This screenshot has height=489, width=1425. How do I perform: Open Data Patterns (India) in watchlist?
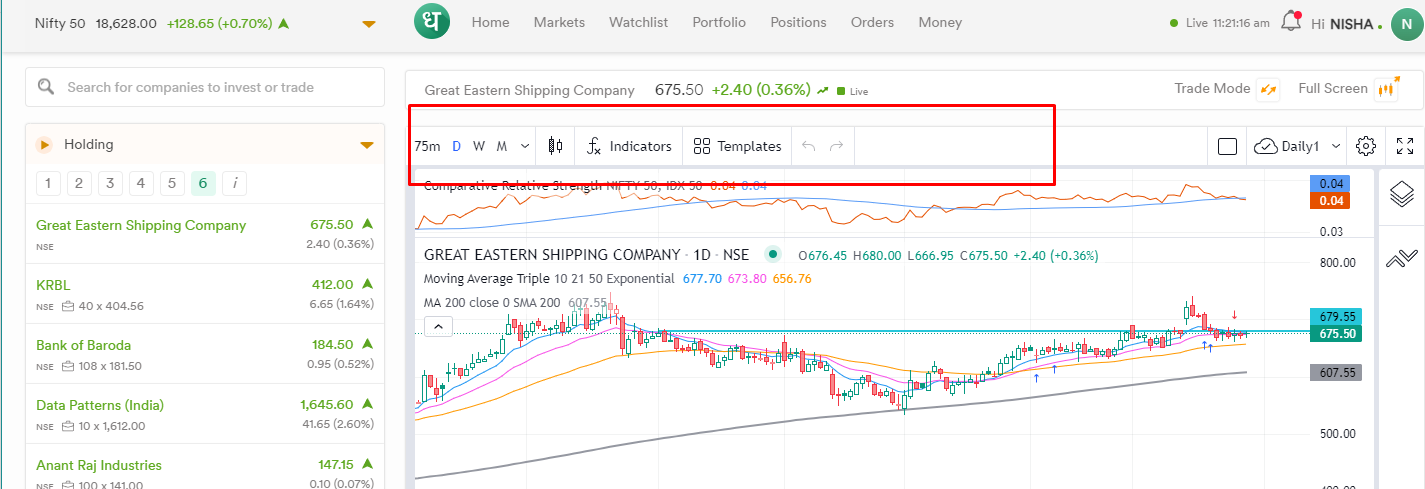[x=205, y=414]
